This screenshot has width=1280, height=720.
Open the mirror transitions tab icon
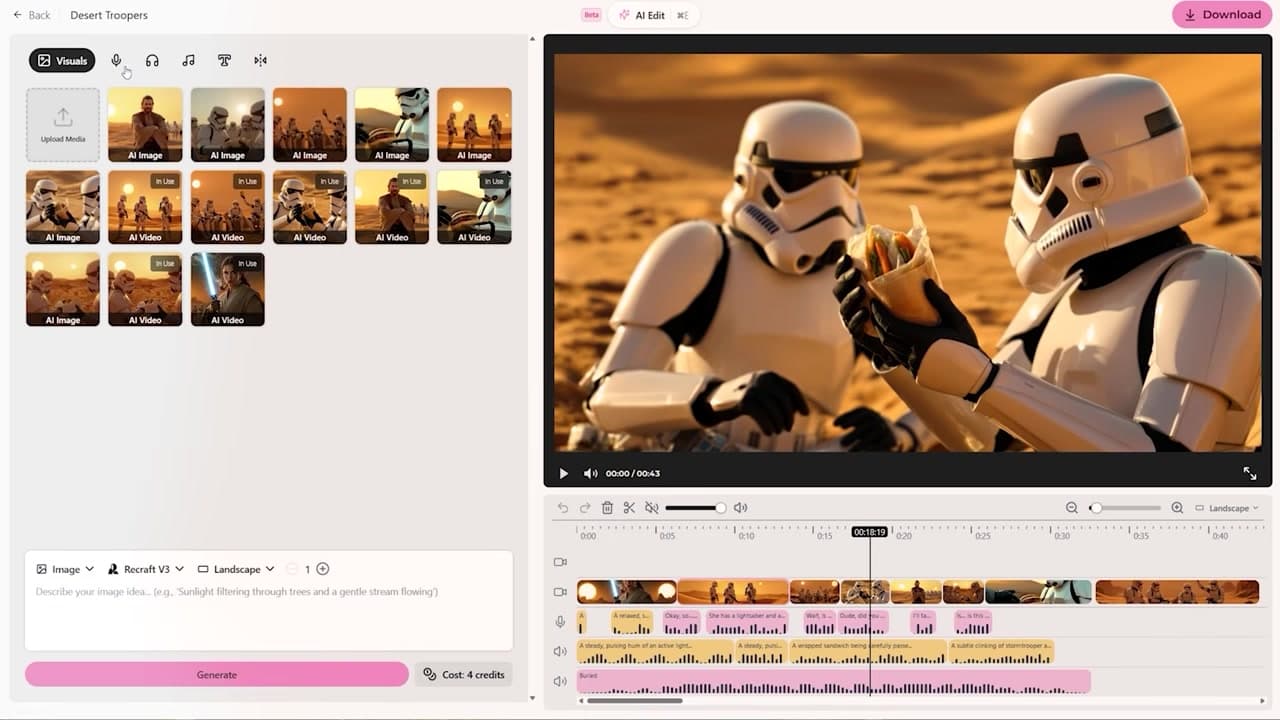point(260,61)
